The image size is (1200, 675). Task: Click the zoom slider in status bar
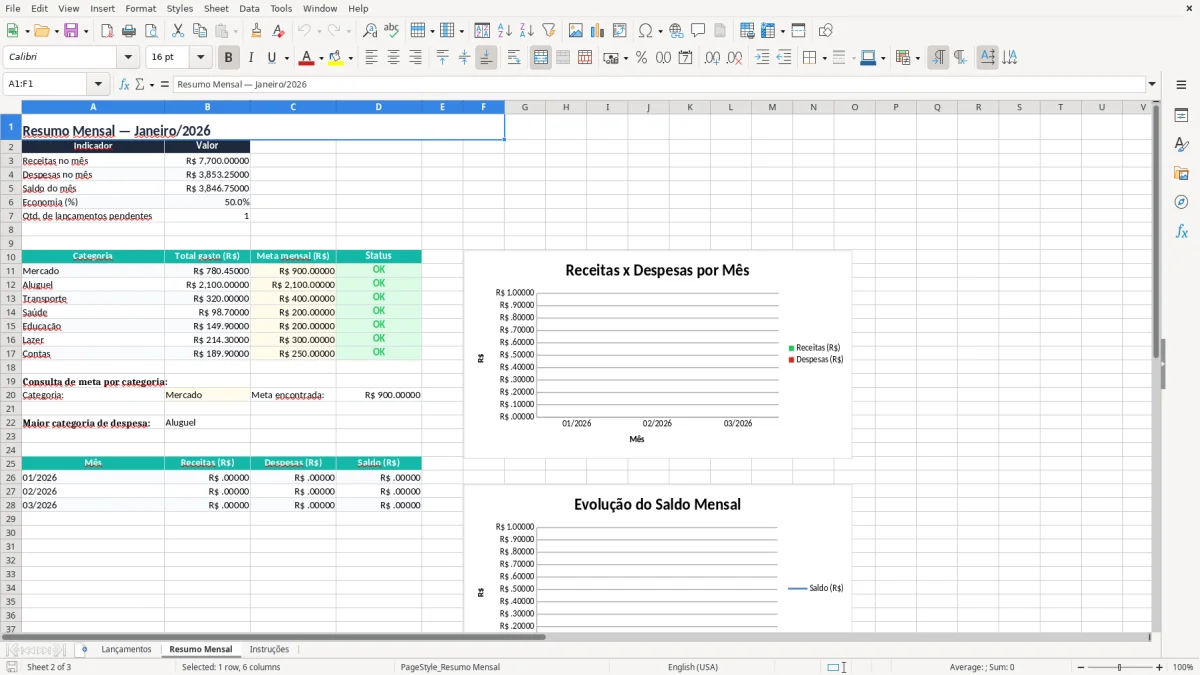pyautogui.click(x=1121, y=667)
